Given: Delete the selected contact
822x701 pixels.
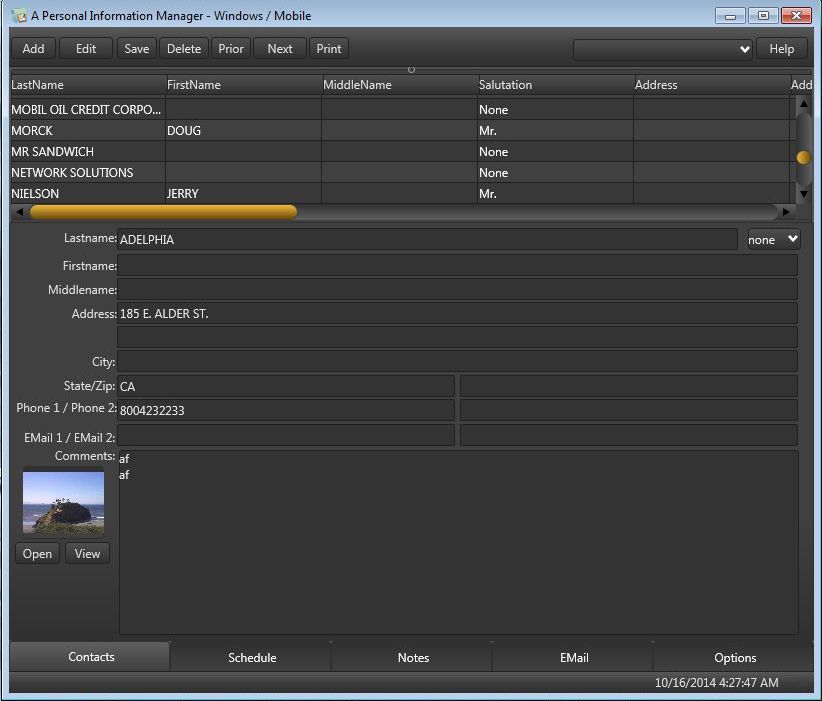Looking at the screenshot, I should tap(183, 49).
